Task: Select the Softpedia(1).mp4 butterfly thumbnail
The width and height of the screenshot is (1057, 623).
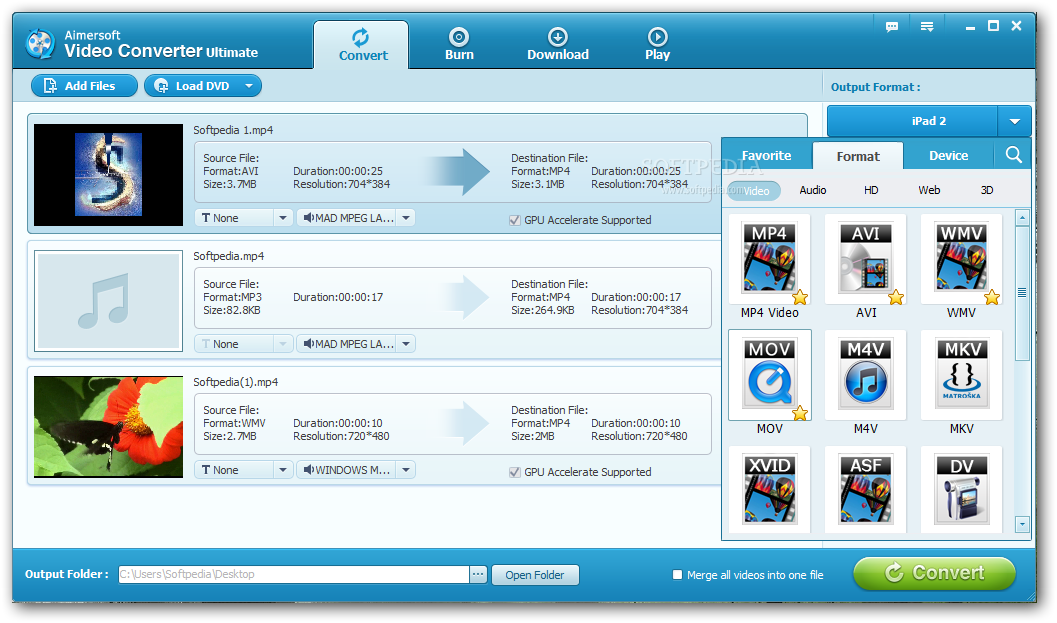Action: (109, 427)
